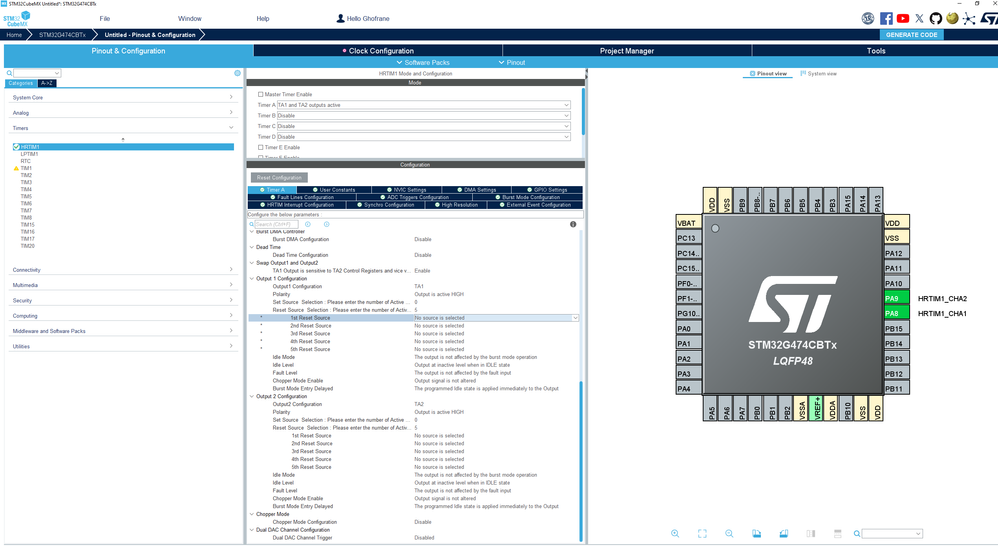Enable the Master Timer checkbox
The image size is (998, 547).
260,94
